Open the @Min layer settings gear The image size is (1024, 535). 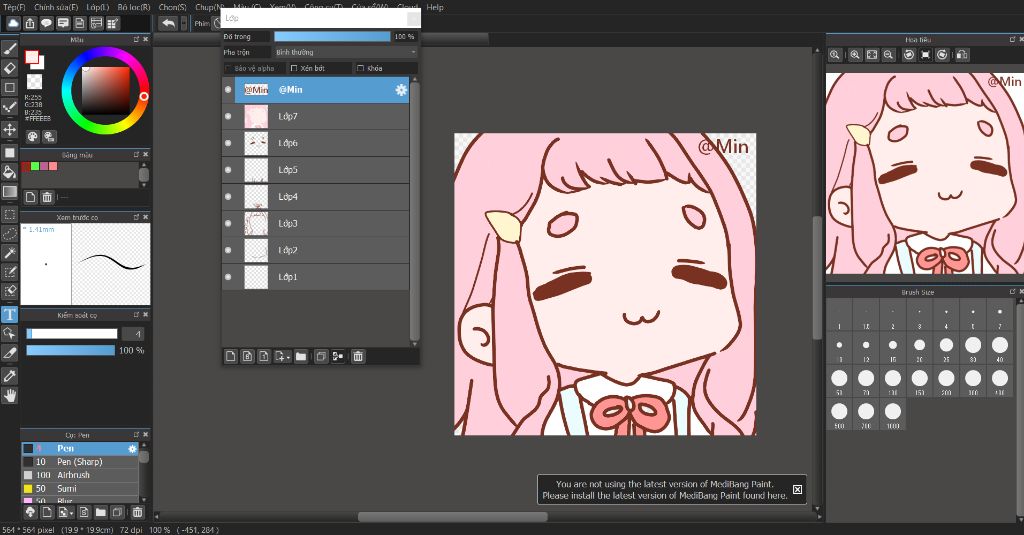click(x=401, y=90)
